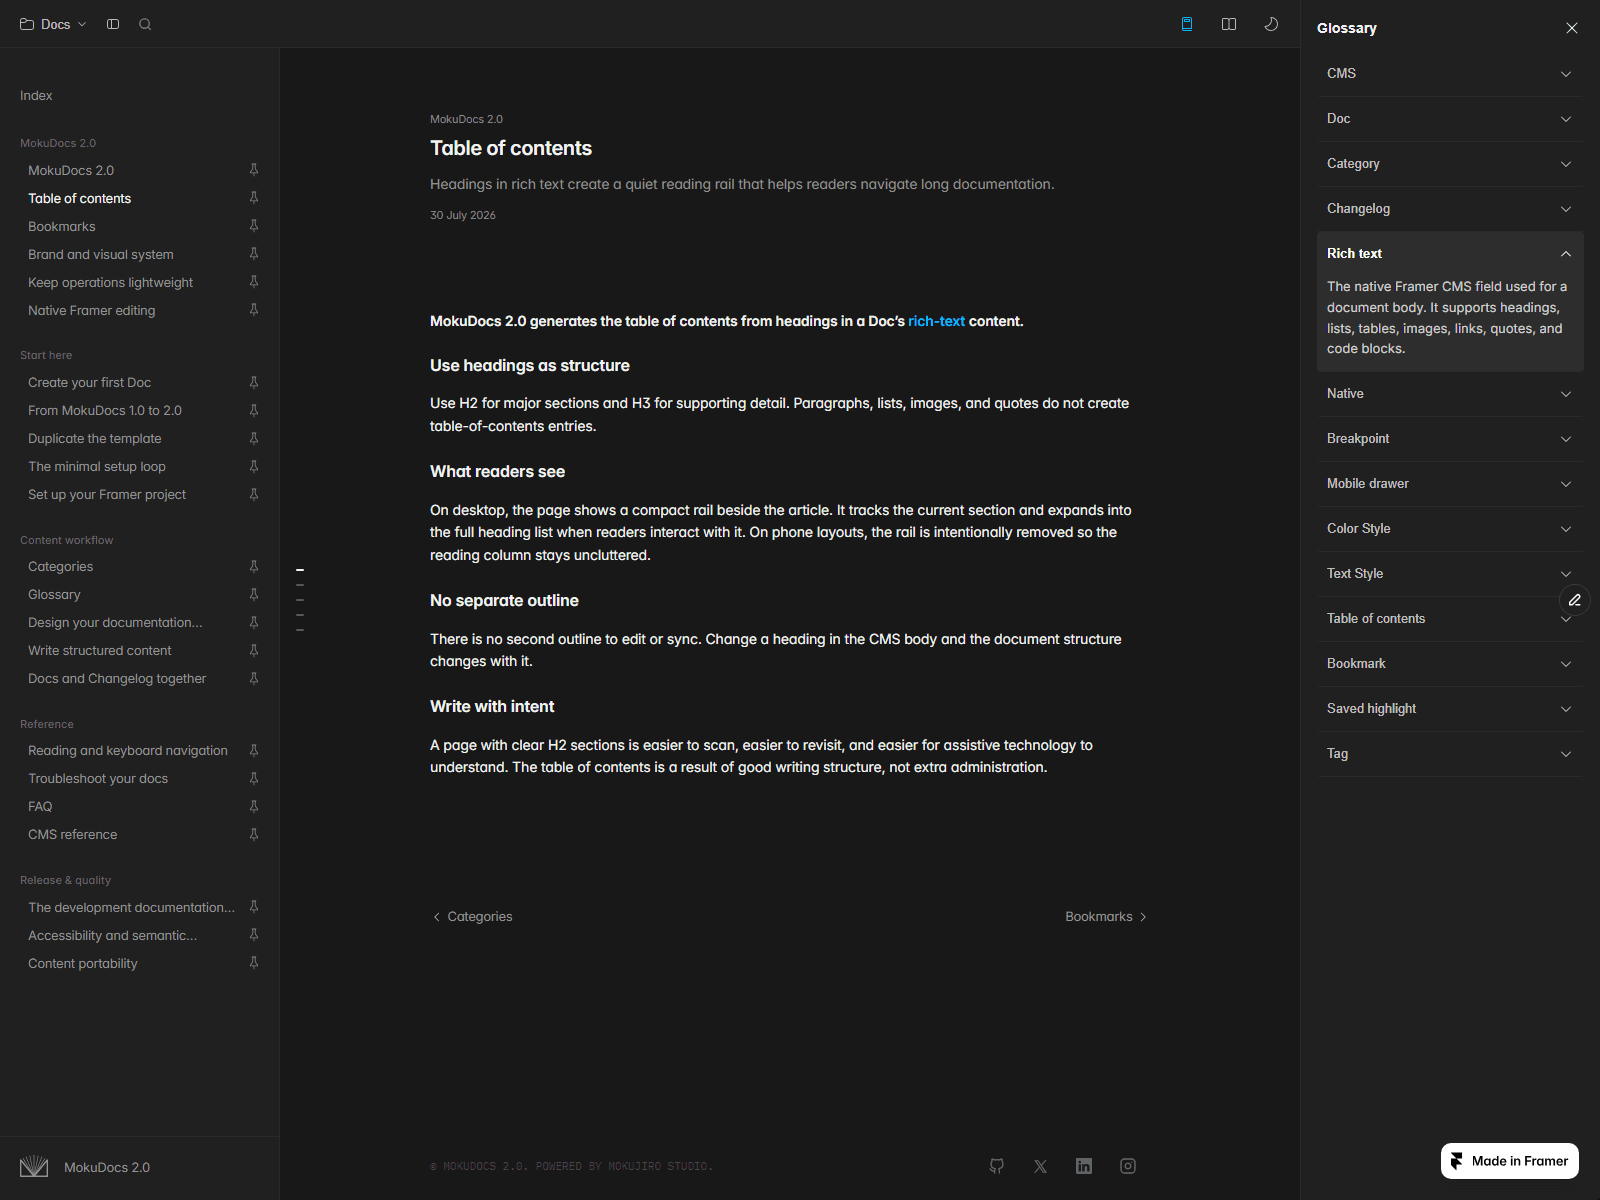
Task: Toggle the sidebar panel icon
Action: click(x=113, y=24)
